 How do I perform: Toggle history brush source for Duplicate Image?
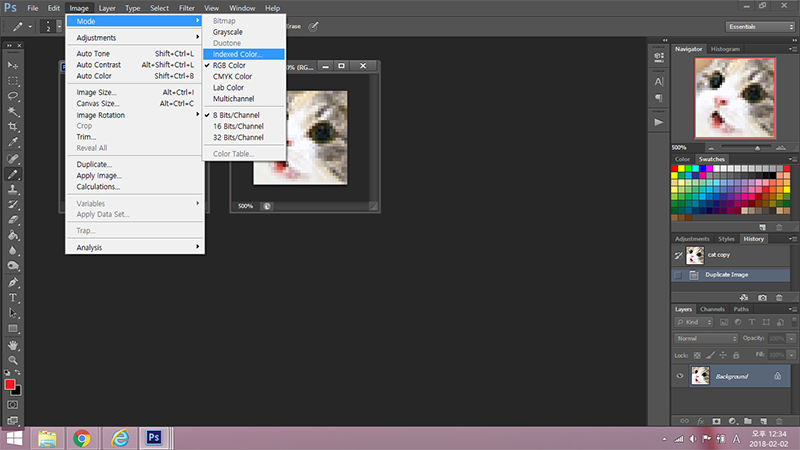[678, 275]
